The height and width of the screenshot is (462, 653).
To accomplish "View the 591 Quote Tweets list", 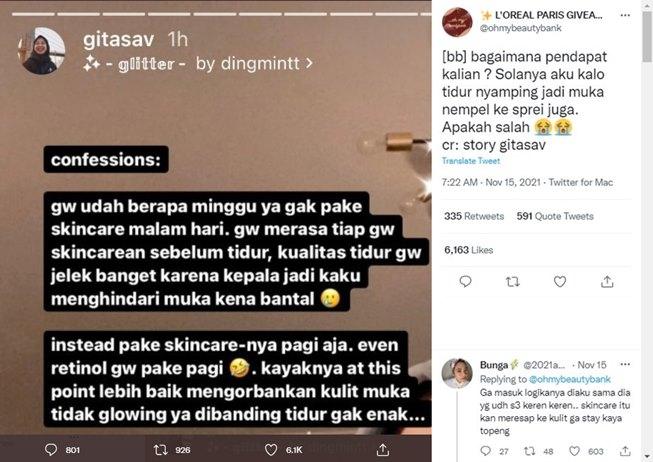I will (555, 216).
